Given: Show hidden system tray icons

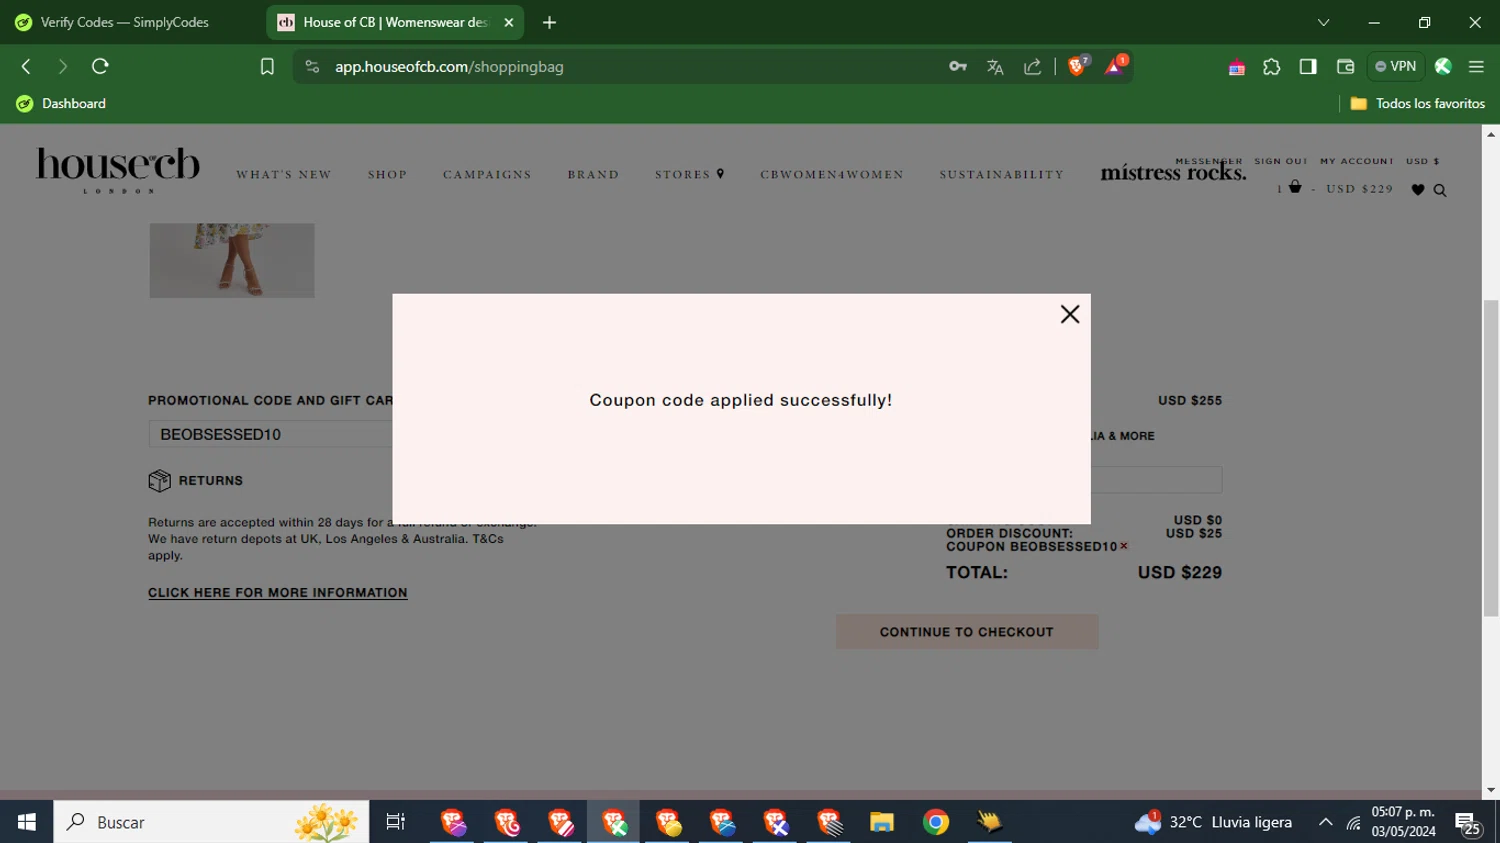Looking at the screenshot, I should [x=1325, y=823].
